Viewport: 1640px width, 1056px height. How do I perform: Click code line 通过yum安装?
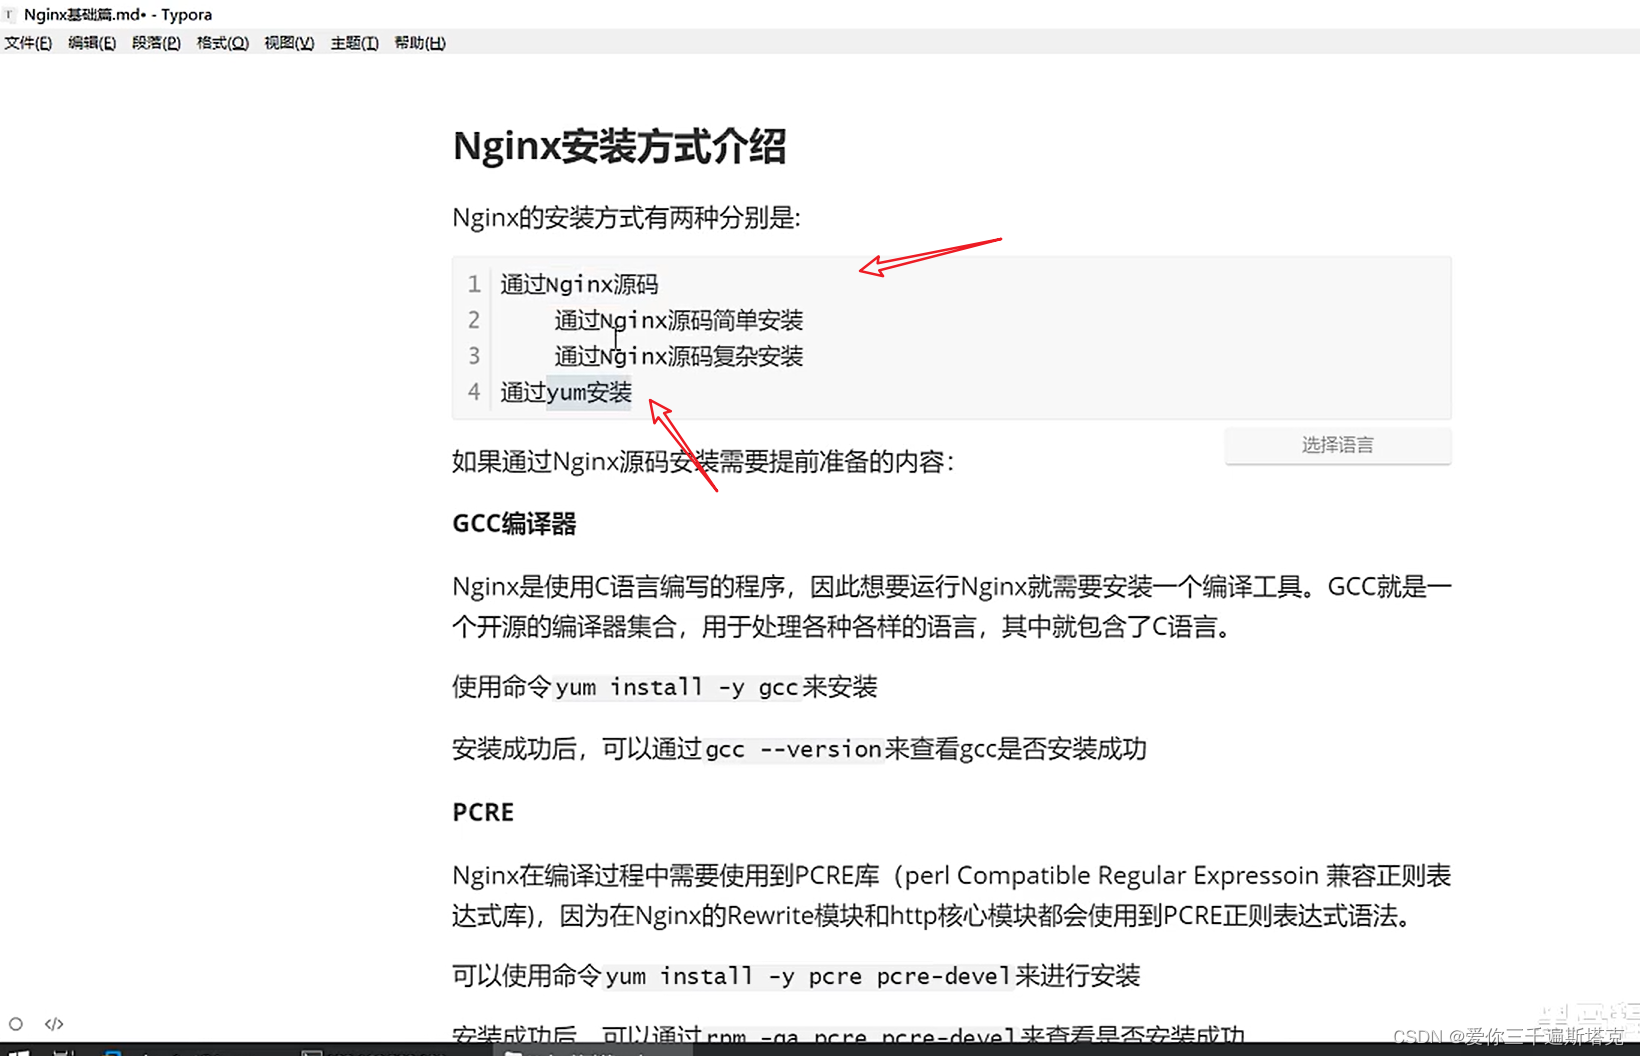click(x=566, y=392)
